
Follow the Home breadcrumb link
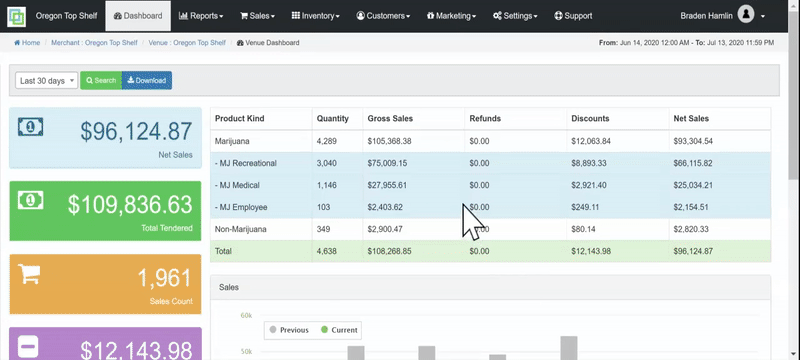tap(27, 43)
